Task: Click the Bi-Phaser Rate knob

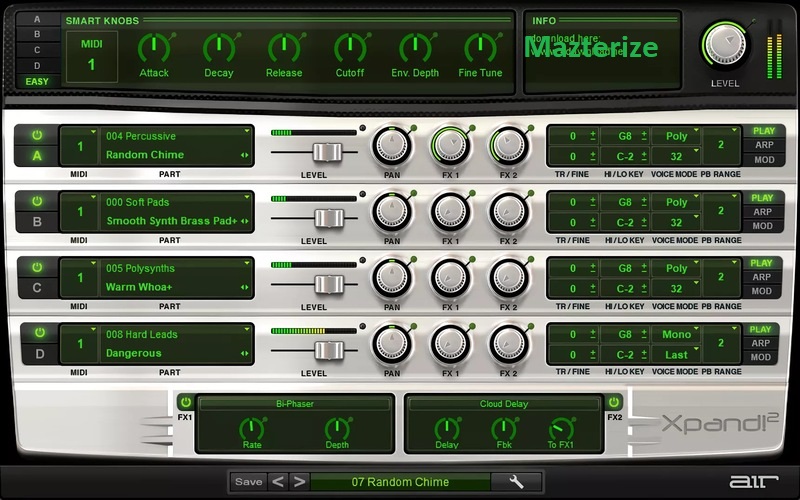Action: [x=252, y=428]
